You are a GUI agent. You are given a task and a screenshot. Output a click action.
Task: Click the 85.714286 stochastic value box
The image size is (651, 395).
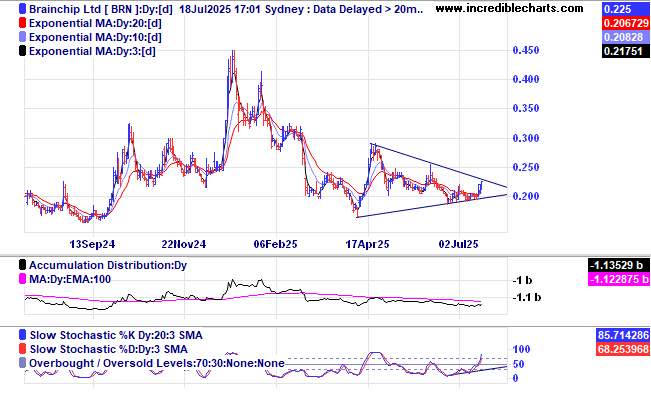(x=623, y=335)
